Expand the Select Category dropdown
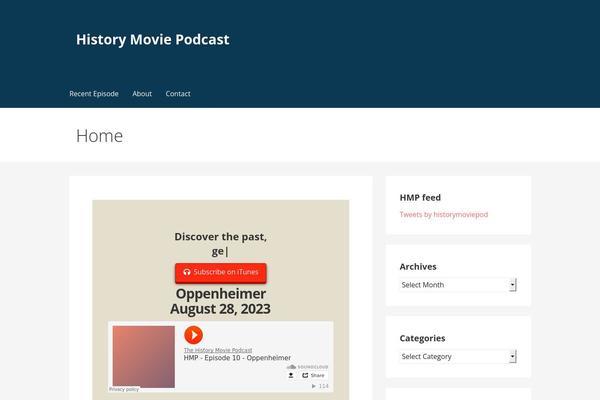Viewport: 600px width, 400px height. click(x=458, y=356)
